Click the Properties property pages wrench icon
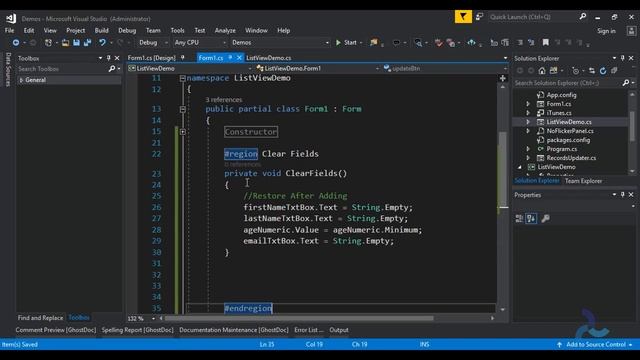The width and height of the screenshot is (640, 360). pos(545,218)
